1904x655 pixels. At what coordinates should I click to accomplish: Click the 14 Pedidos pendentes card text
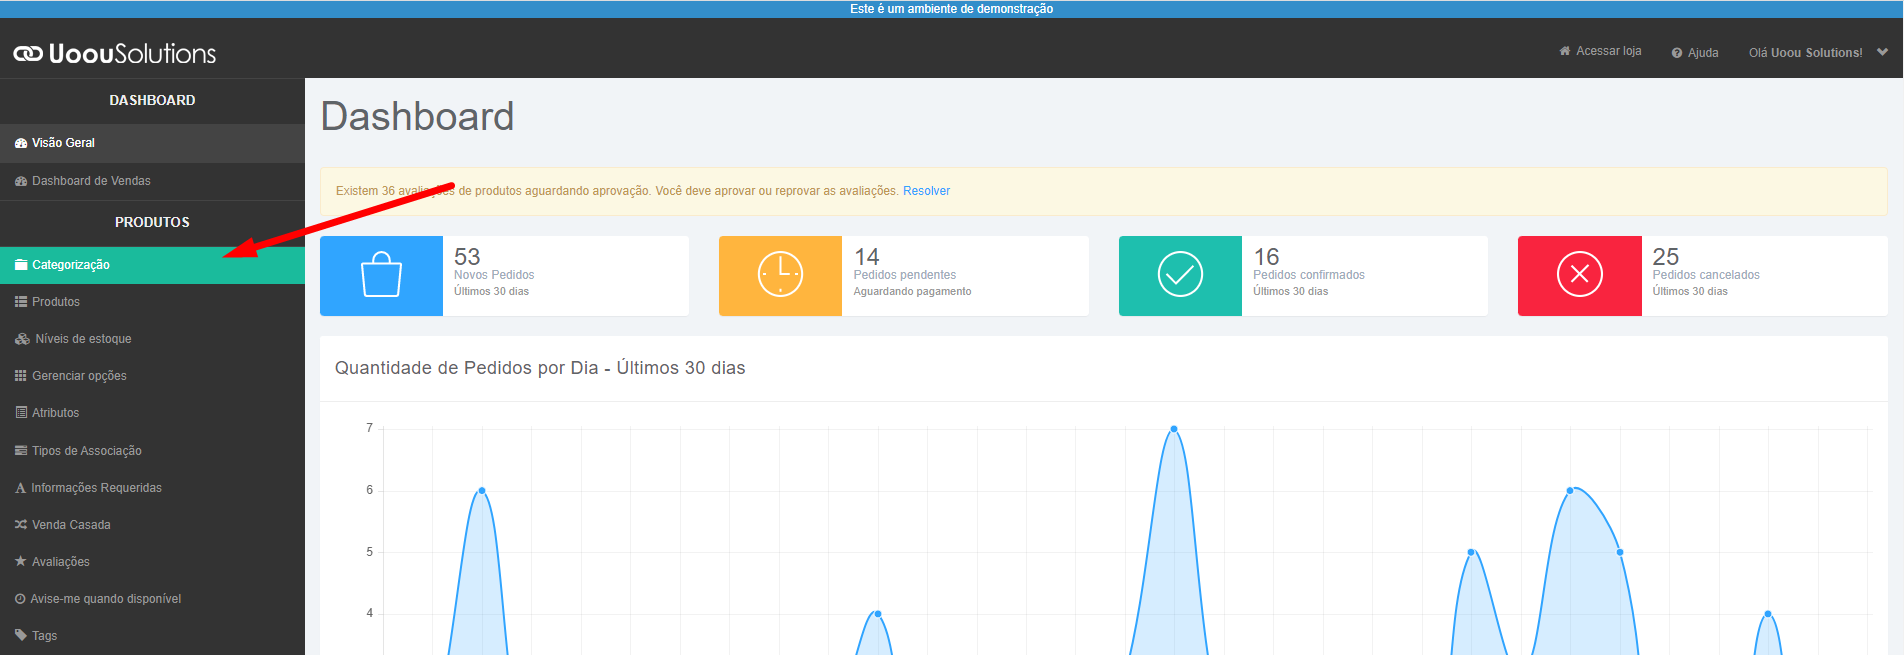point(912,272)
